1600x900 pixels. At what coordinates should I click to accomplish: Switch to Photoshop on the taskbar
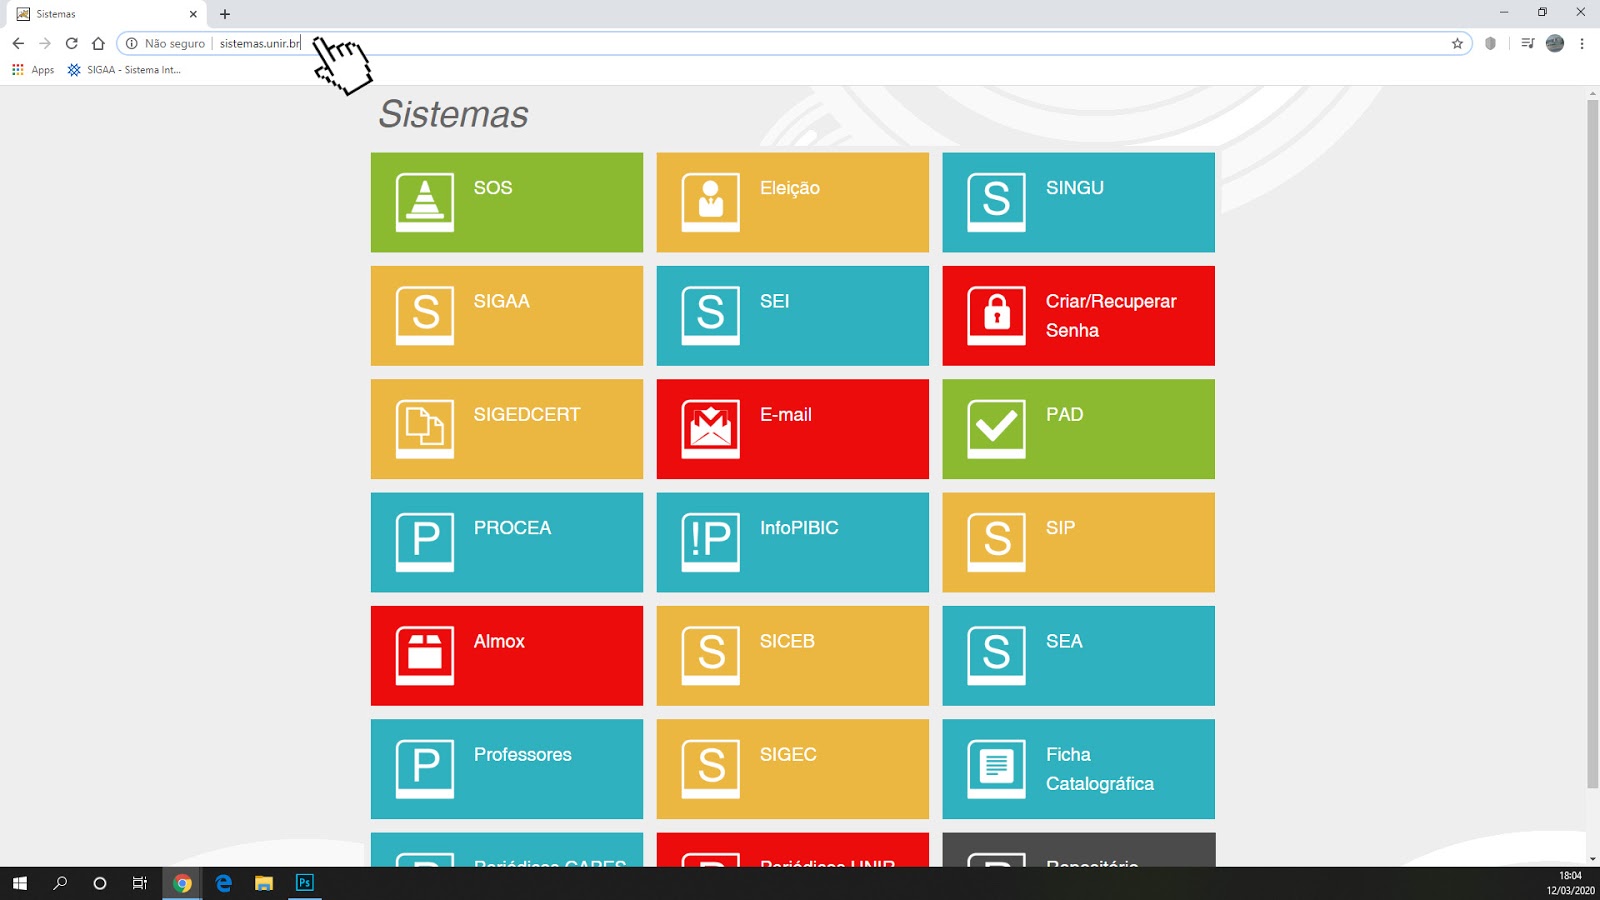coord(305,883)
